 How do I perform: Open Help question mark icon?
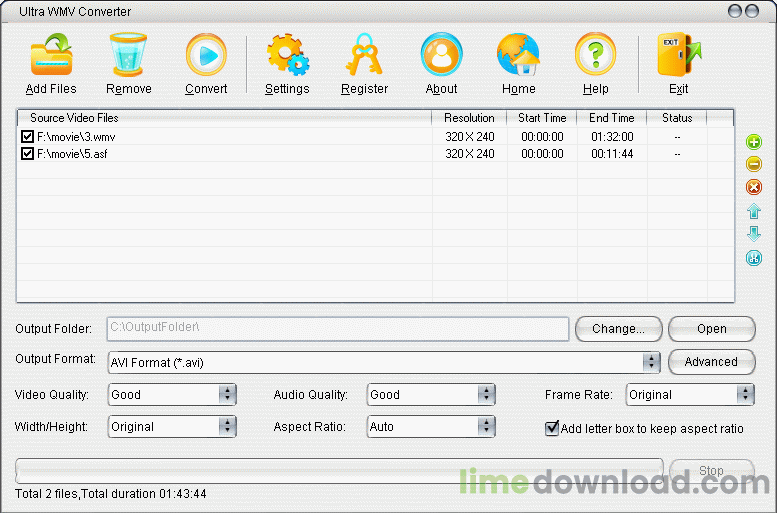pyautogui.click(x=595, y=56)
